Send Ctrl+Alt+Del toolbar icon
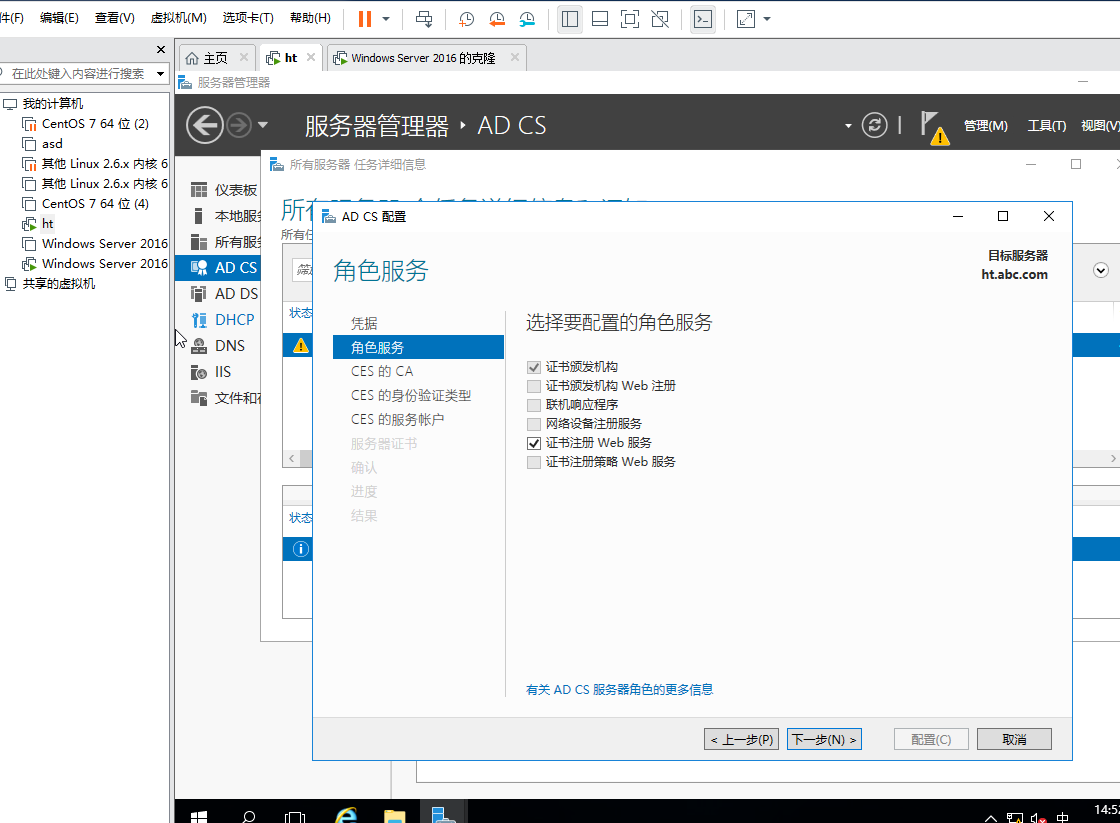The height and width of the screenshot is (823, 1120). [424, 19]
